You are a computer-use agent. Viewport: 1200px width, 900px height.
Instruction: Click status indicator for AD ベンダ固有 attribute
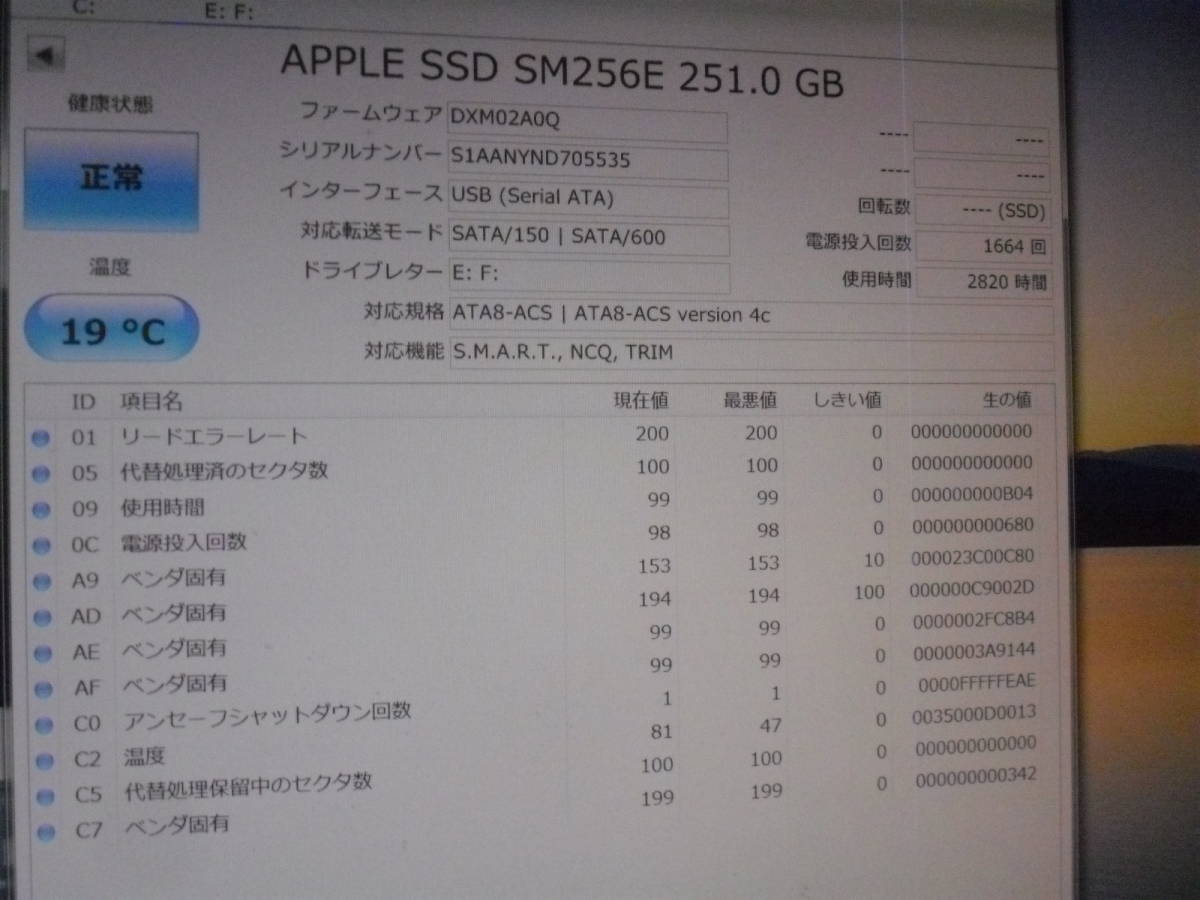(x=40, y=615)
